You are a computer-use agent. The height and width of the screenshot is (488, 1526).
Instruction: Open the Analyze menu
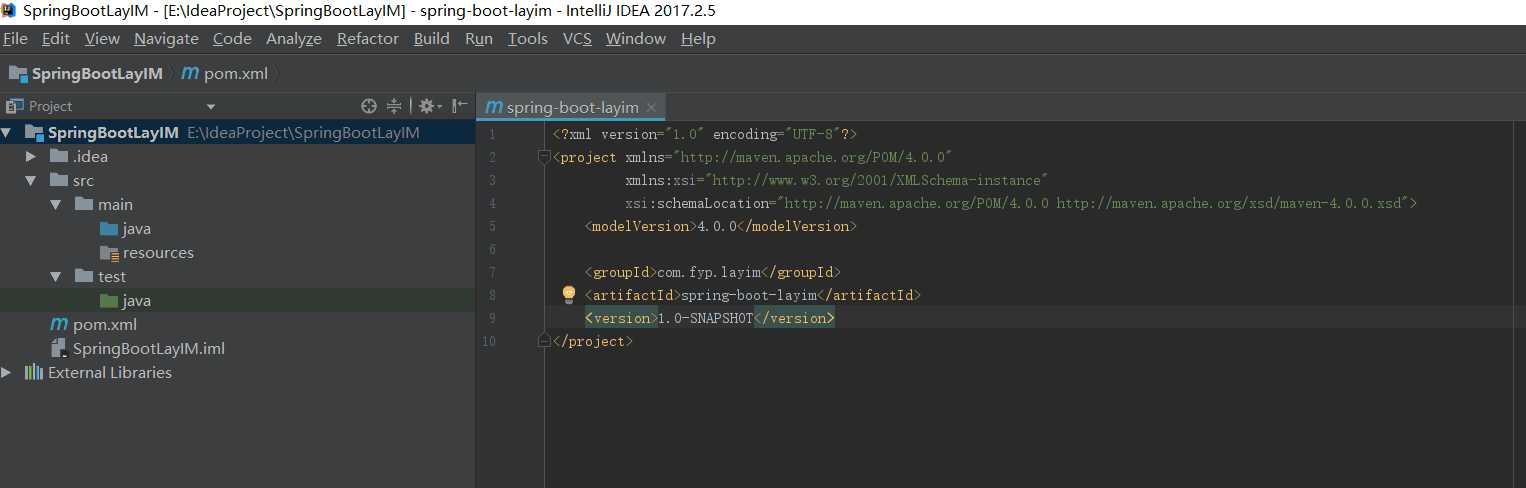[x=294, y=38]
